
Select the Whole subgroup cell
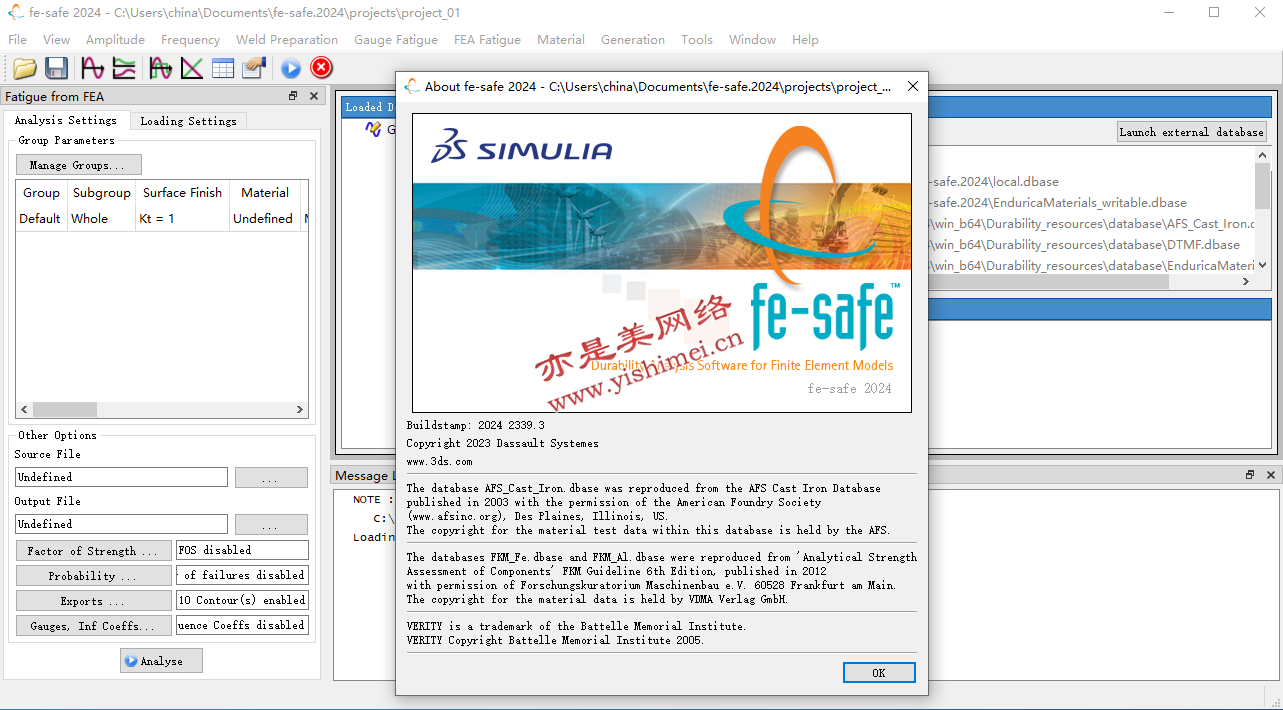(101, 218)
